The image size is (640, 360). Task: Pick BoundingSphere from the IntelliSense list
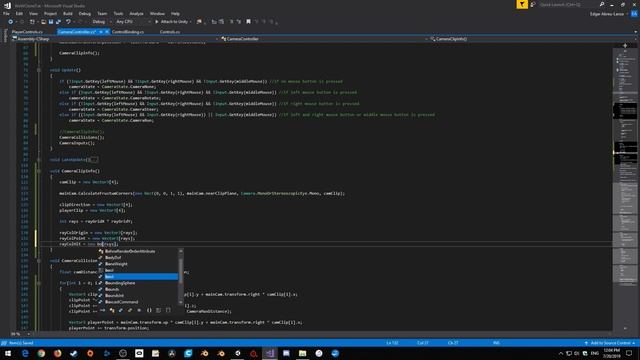120,283
